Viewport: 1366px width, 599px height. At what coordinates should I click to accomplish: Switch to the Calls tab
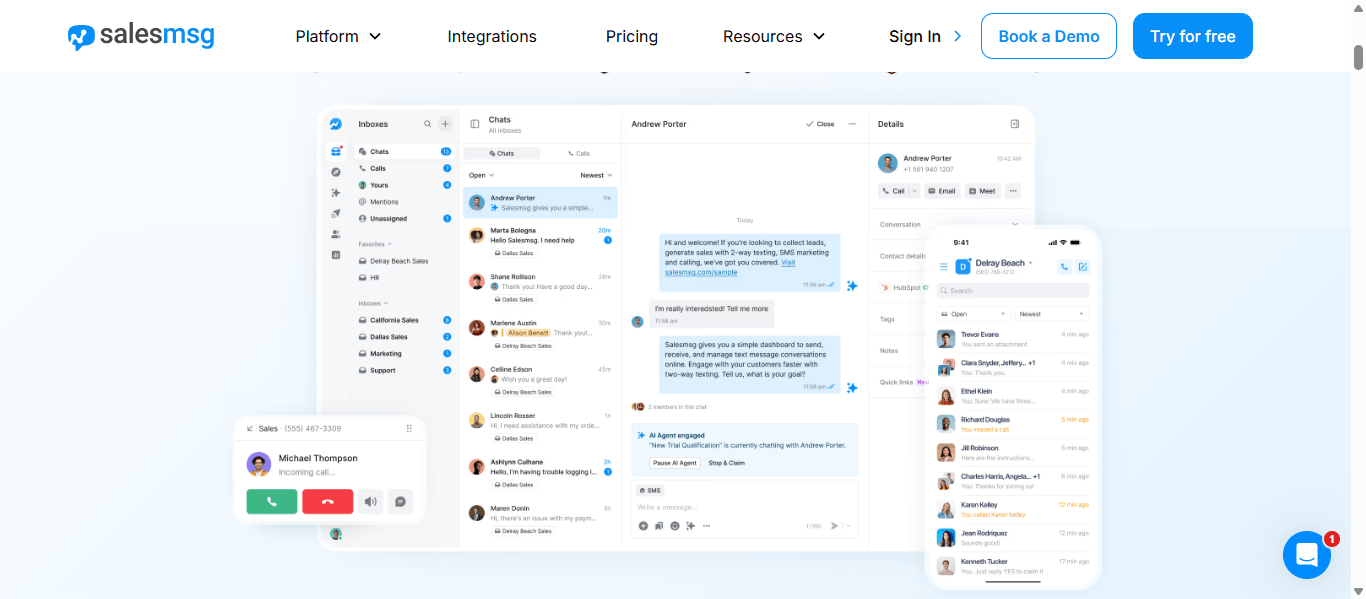point(579,153)
